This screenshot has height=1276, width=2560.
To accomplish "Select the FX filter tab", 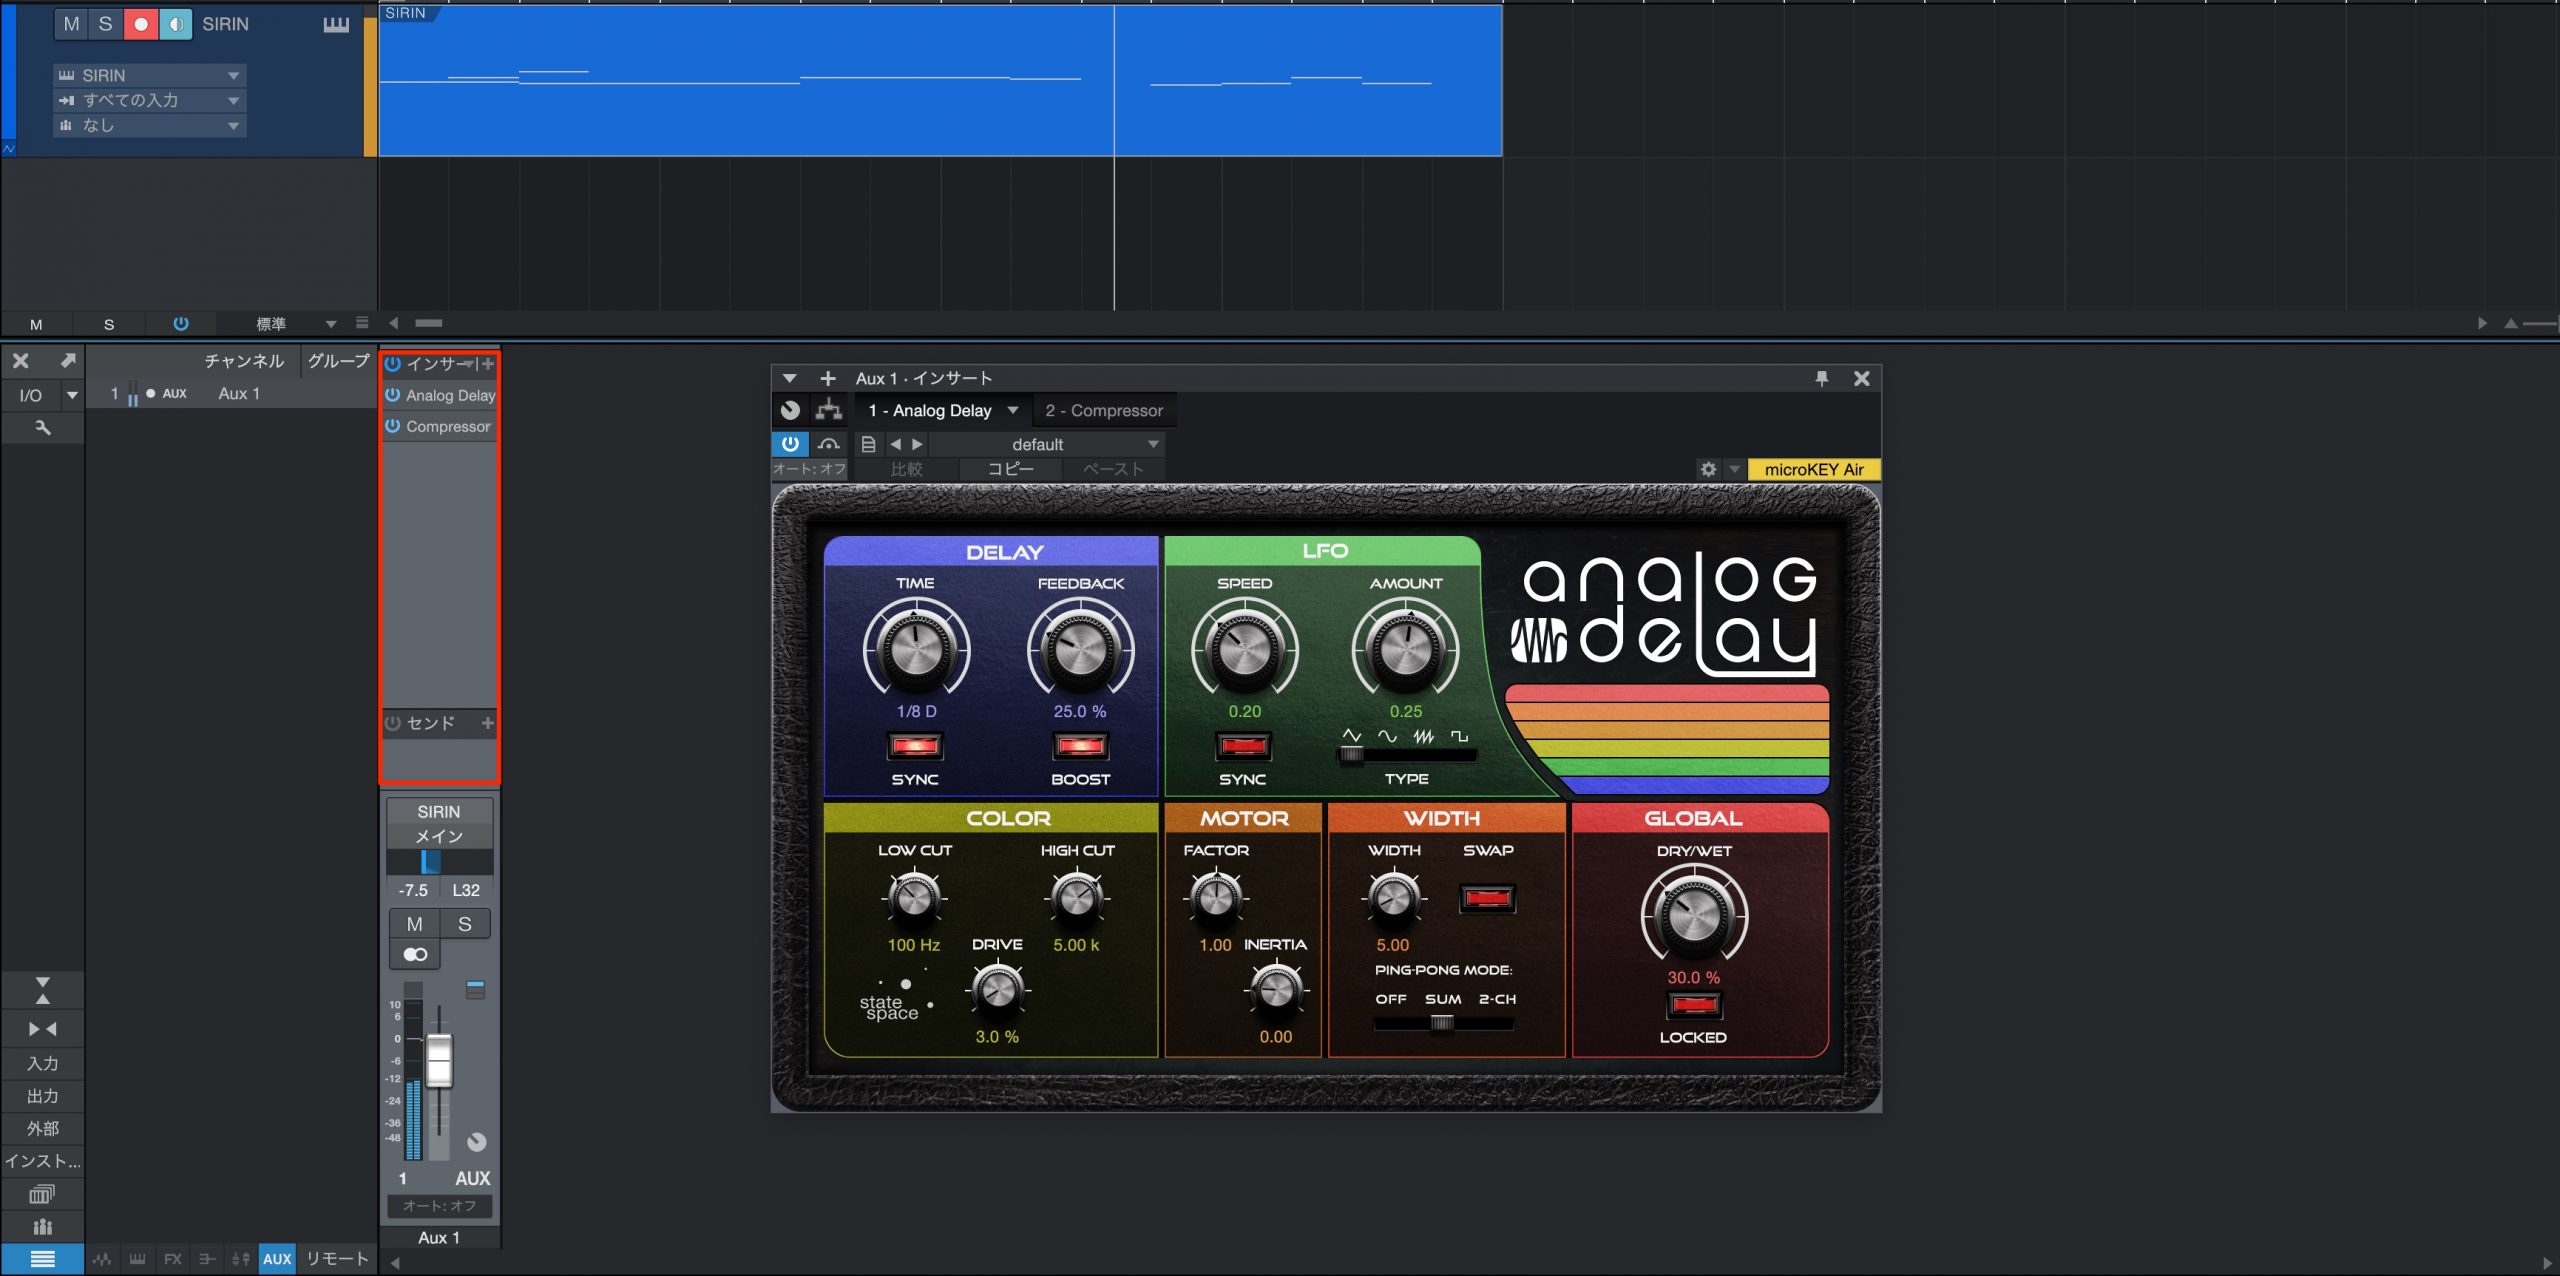I will [173, 1259].
